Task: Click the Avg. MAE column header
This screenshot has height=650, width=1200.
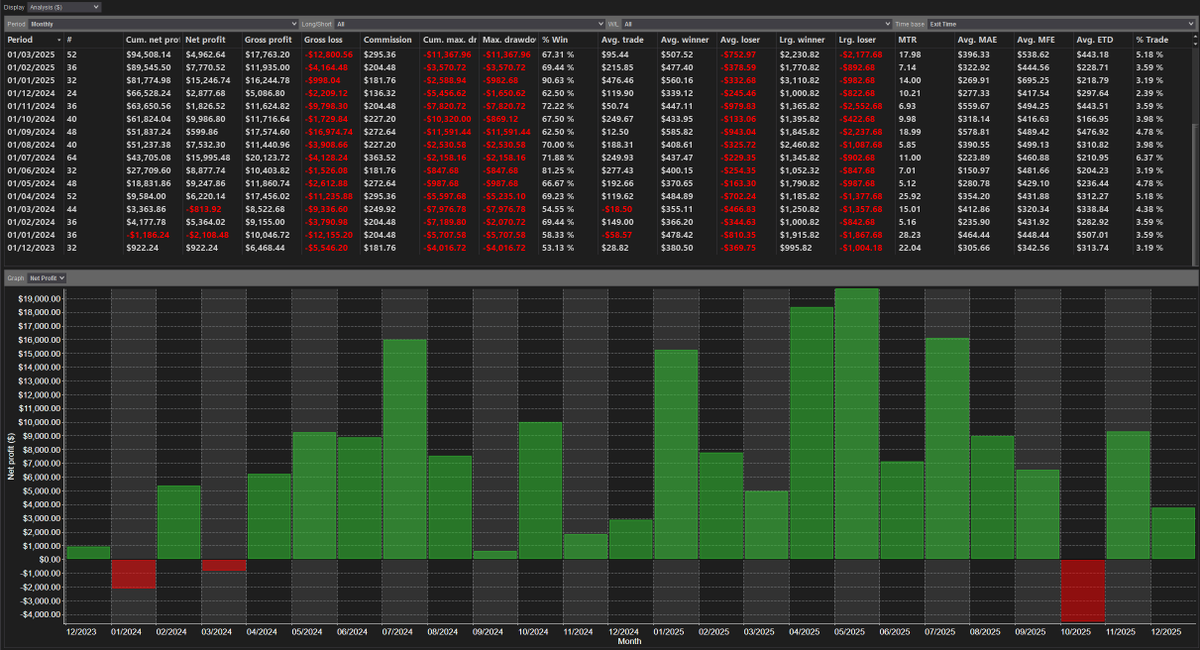Action: (977, 40)
